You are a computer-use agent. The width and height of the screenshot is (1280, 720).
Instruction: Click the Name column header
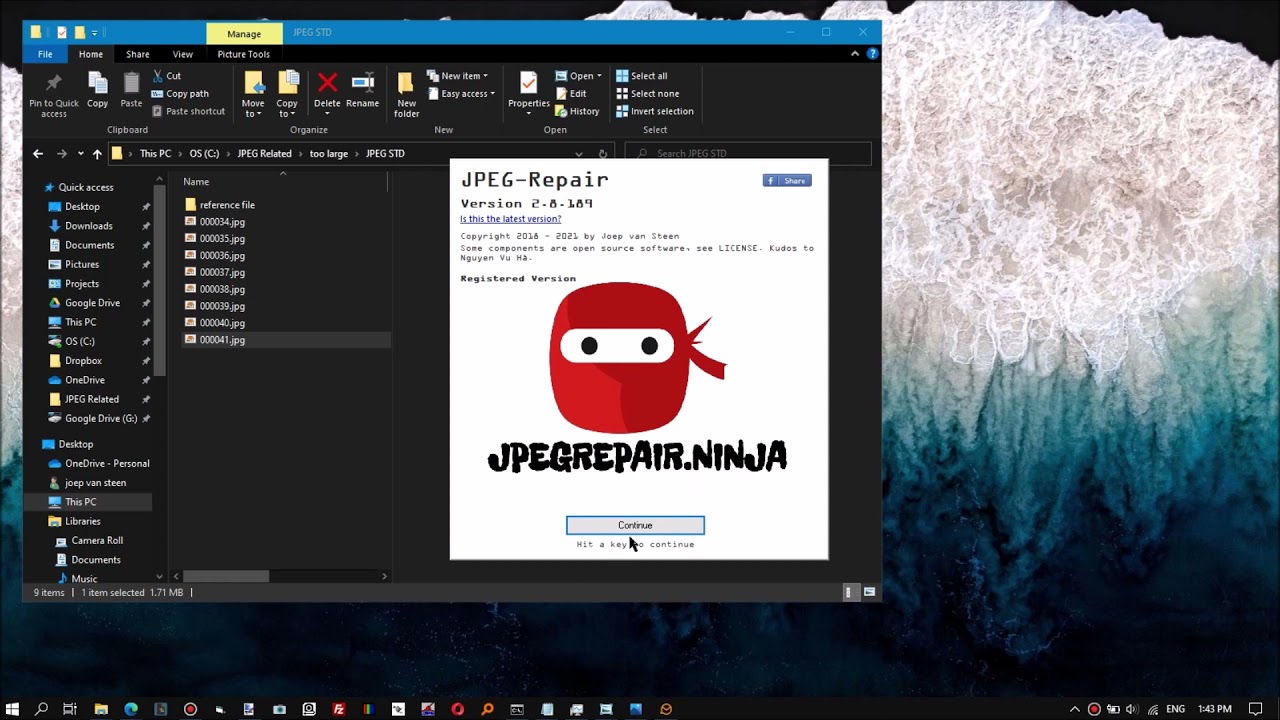[x=196, y=182]
